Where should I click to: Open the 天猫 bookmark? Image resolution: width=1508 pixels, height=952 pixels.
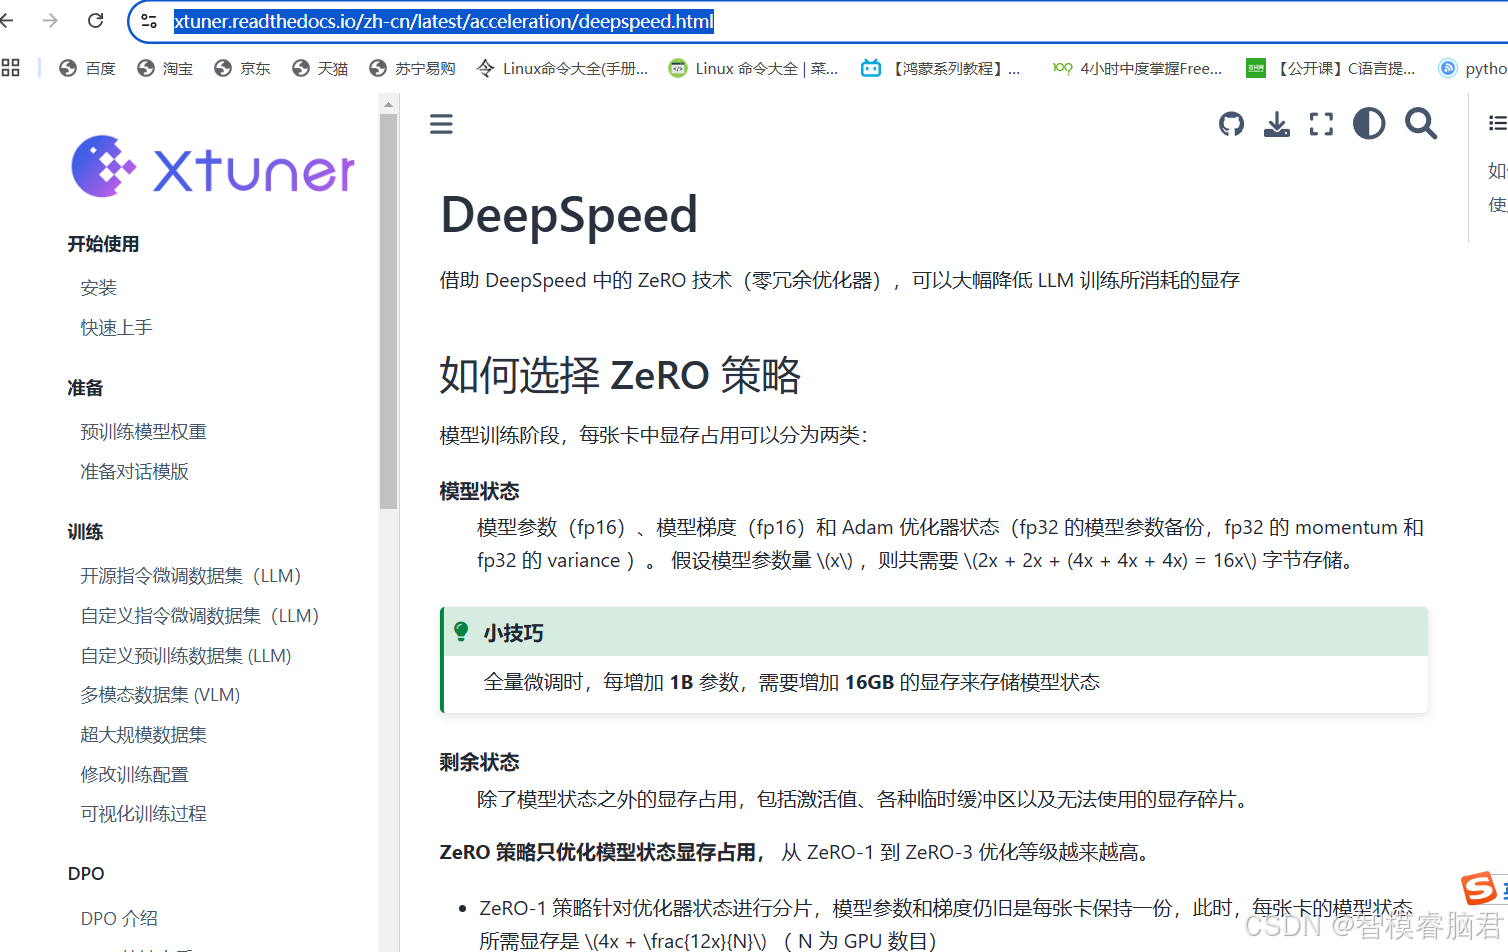[321, 68]
